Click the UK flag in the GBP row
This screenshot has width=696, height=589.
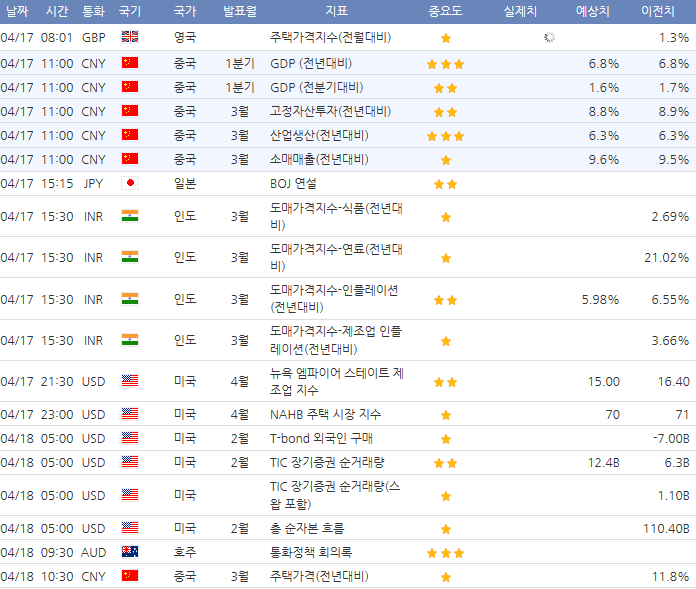tap(130, 37)
